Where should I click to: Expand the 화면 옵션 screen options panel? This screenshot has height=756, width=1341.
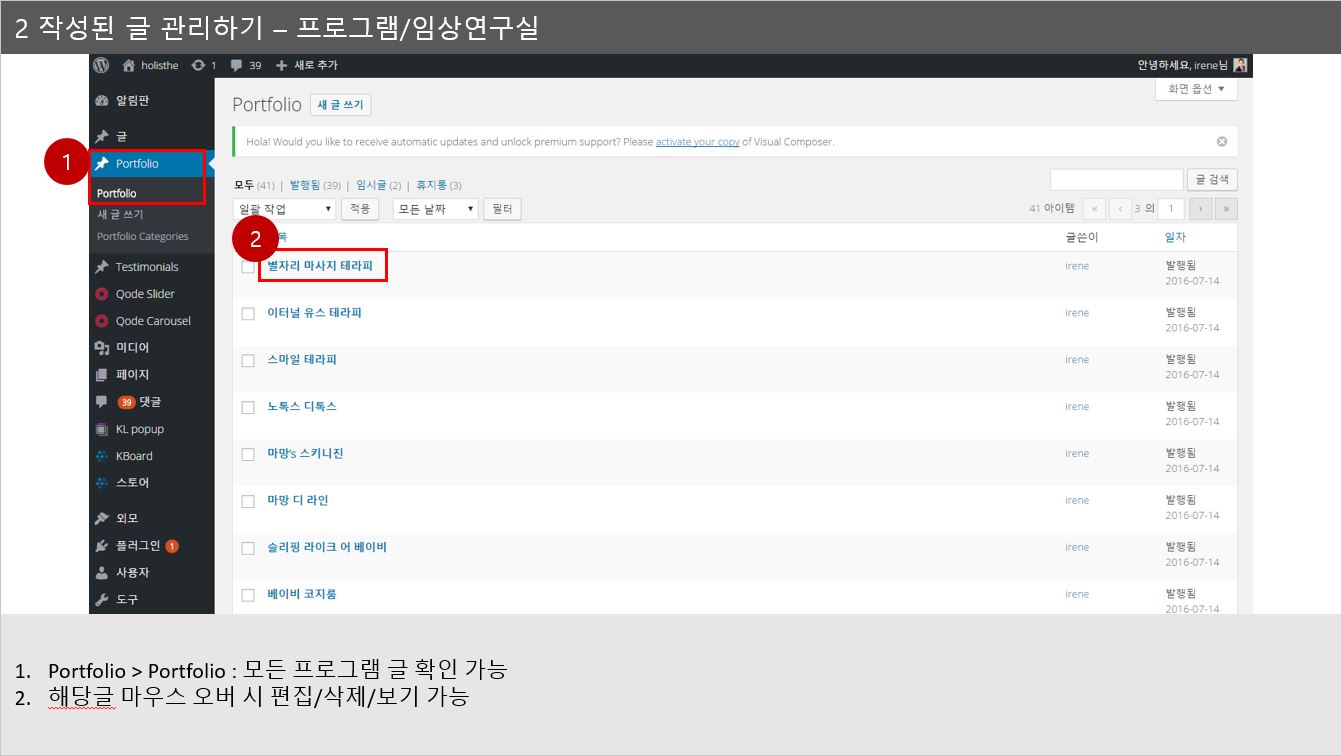(x=1196, y=89)
